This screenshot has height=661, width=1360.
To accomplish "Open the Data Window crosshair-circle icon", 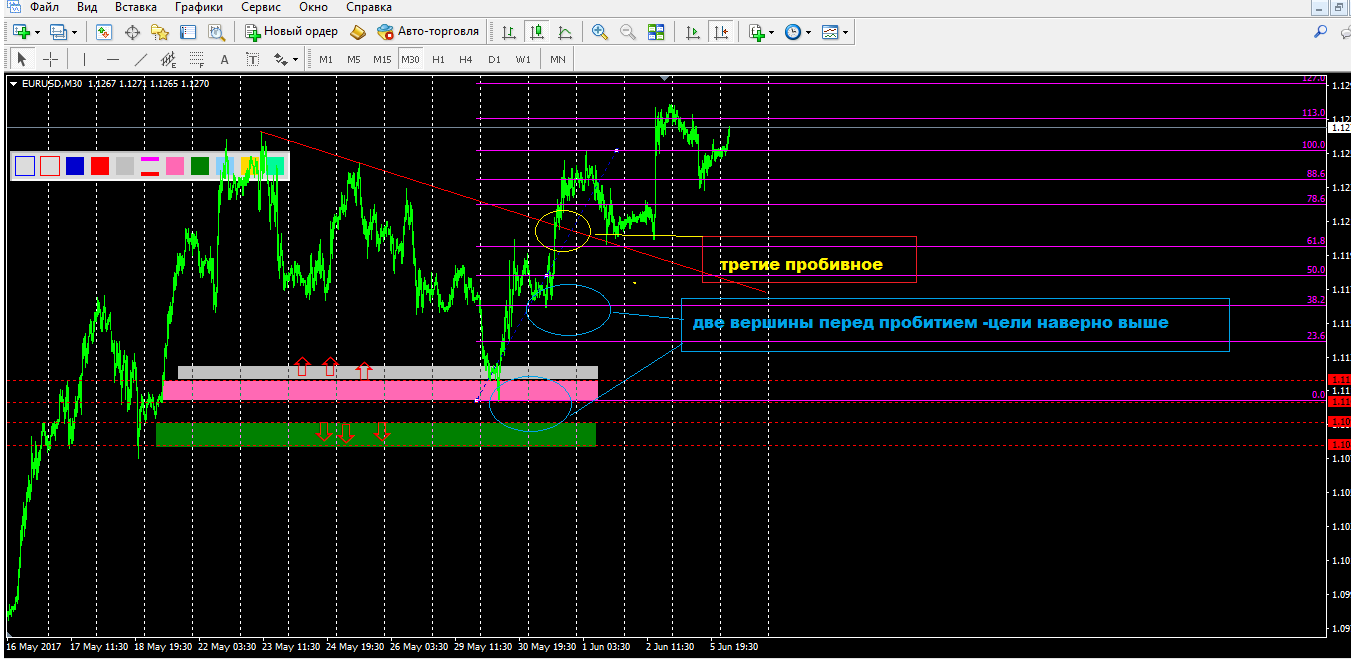I will [x=131, y=32].
